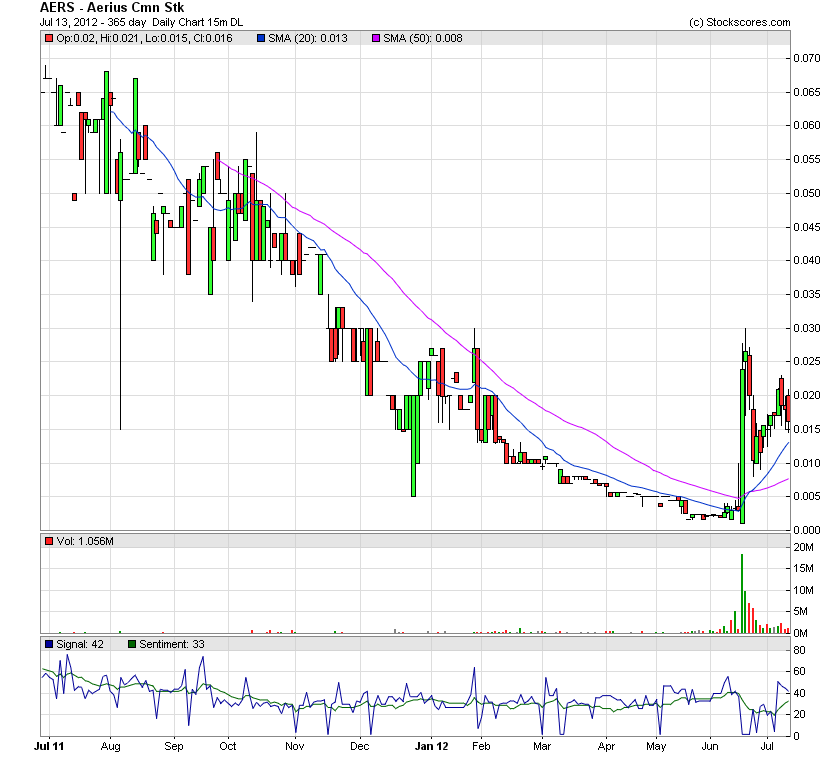Click the 0.065 price axis label
This screenshot has width=830, height=767.
pyautogui.click(x=807, y=92)
